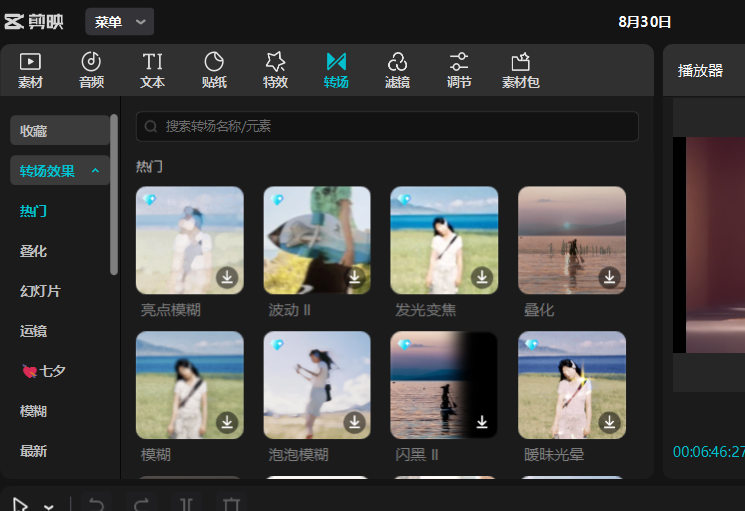Open the 滤镜 filters tab
Screen dimensions: 745x511
coord(397,70)
